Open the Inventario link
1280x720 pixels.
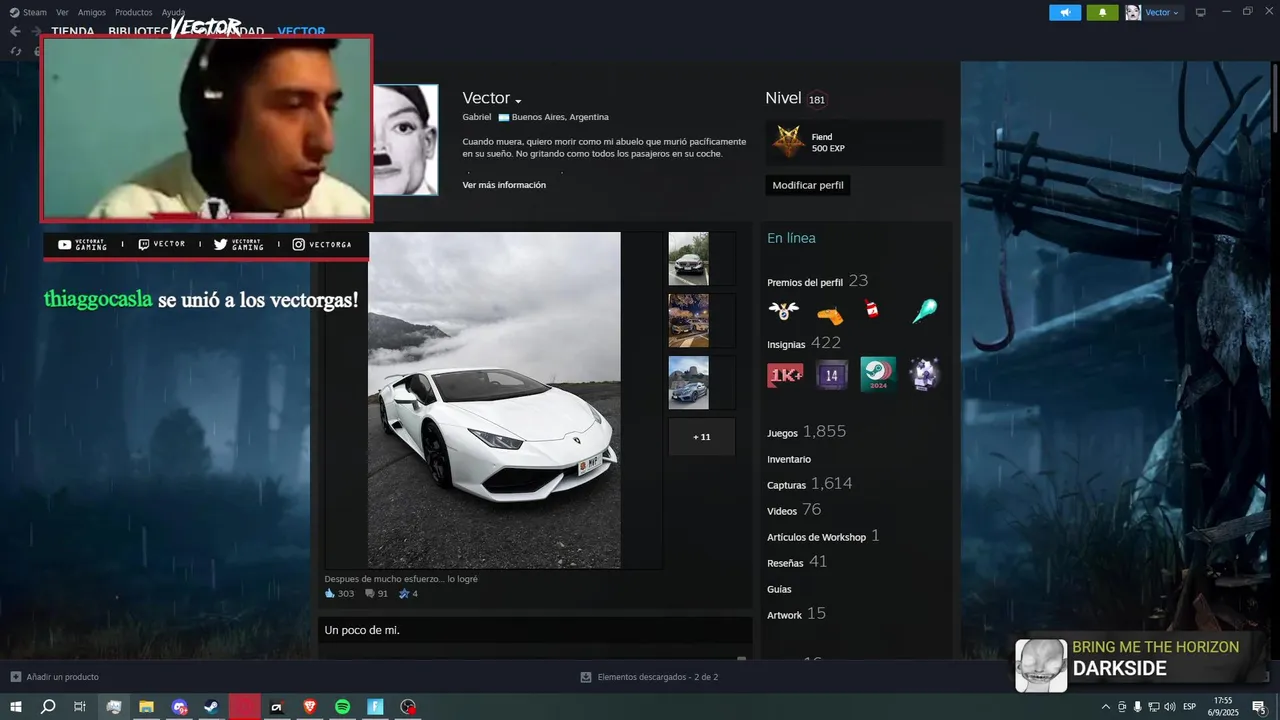[x=789, y=459]
